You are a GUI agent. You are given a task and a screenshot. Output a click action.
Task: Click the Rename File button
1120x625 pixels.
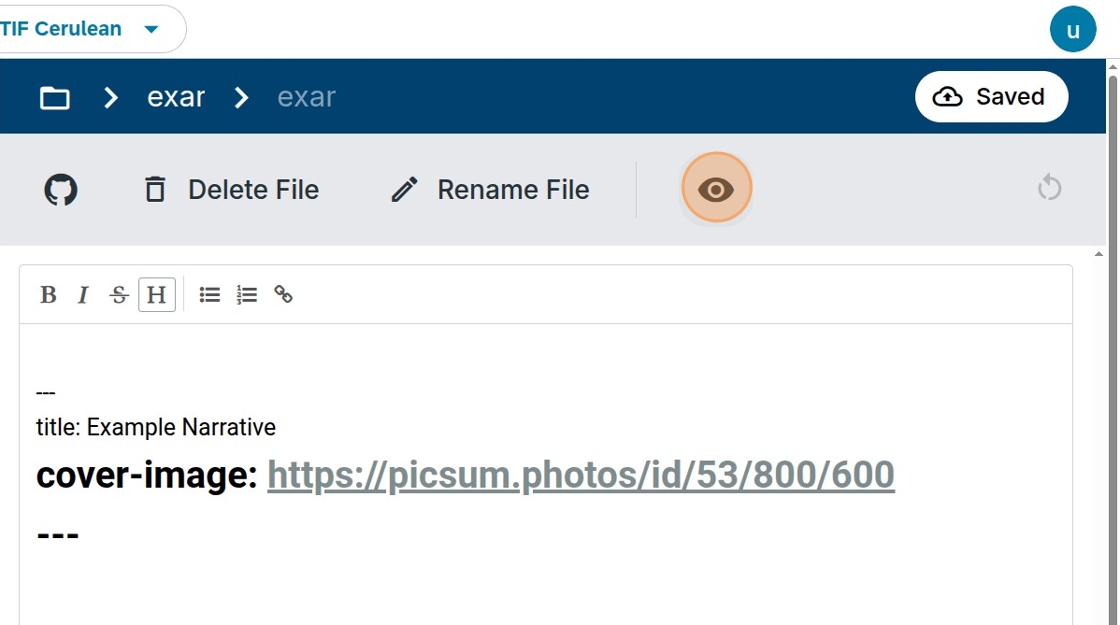click(490, 190)
